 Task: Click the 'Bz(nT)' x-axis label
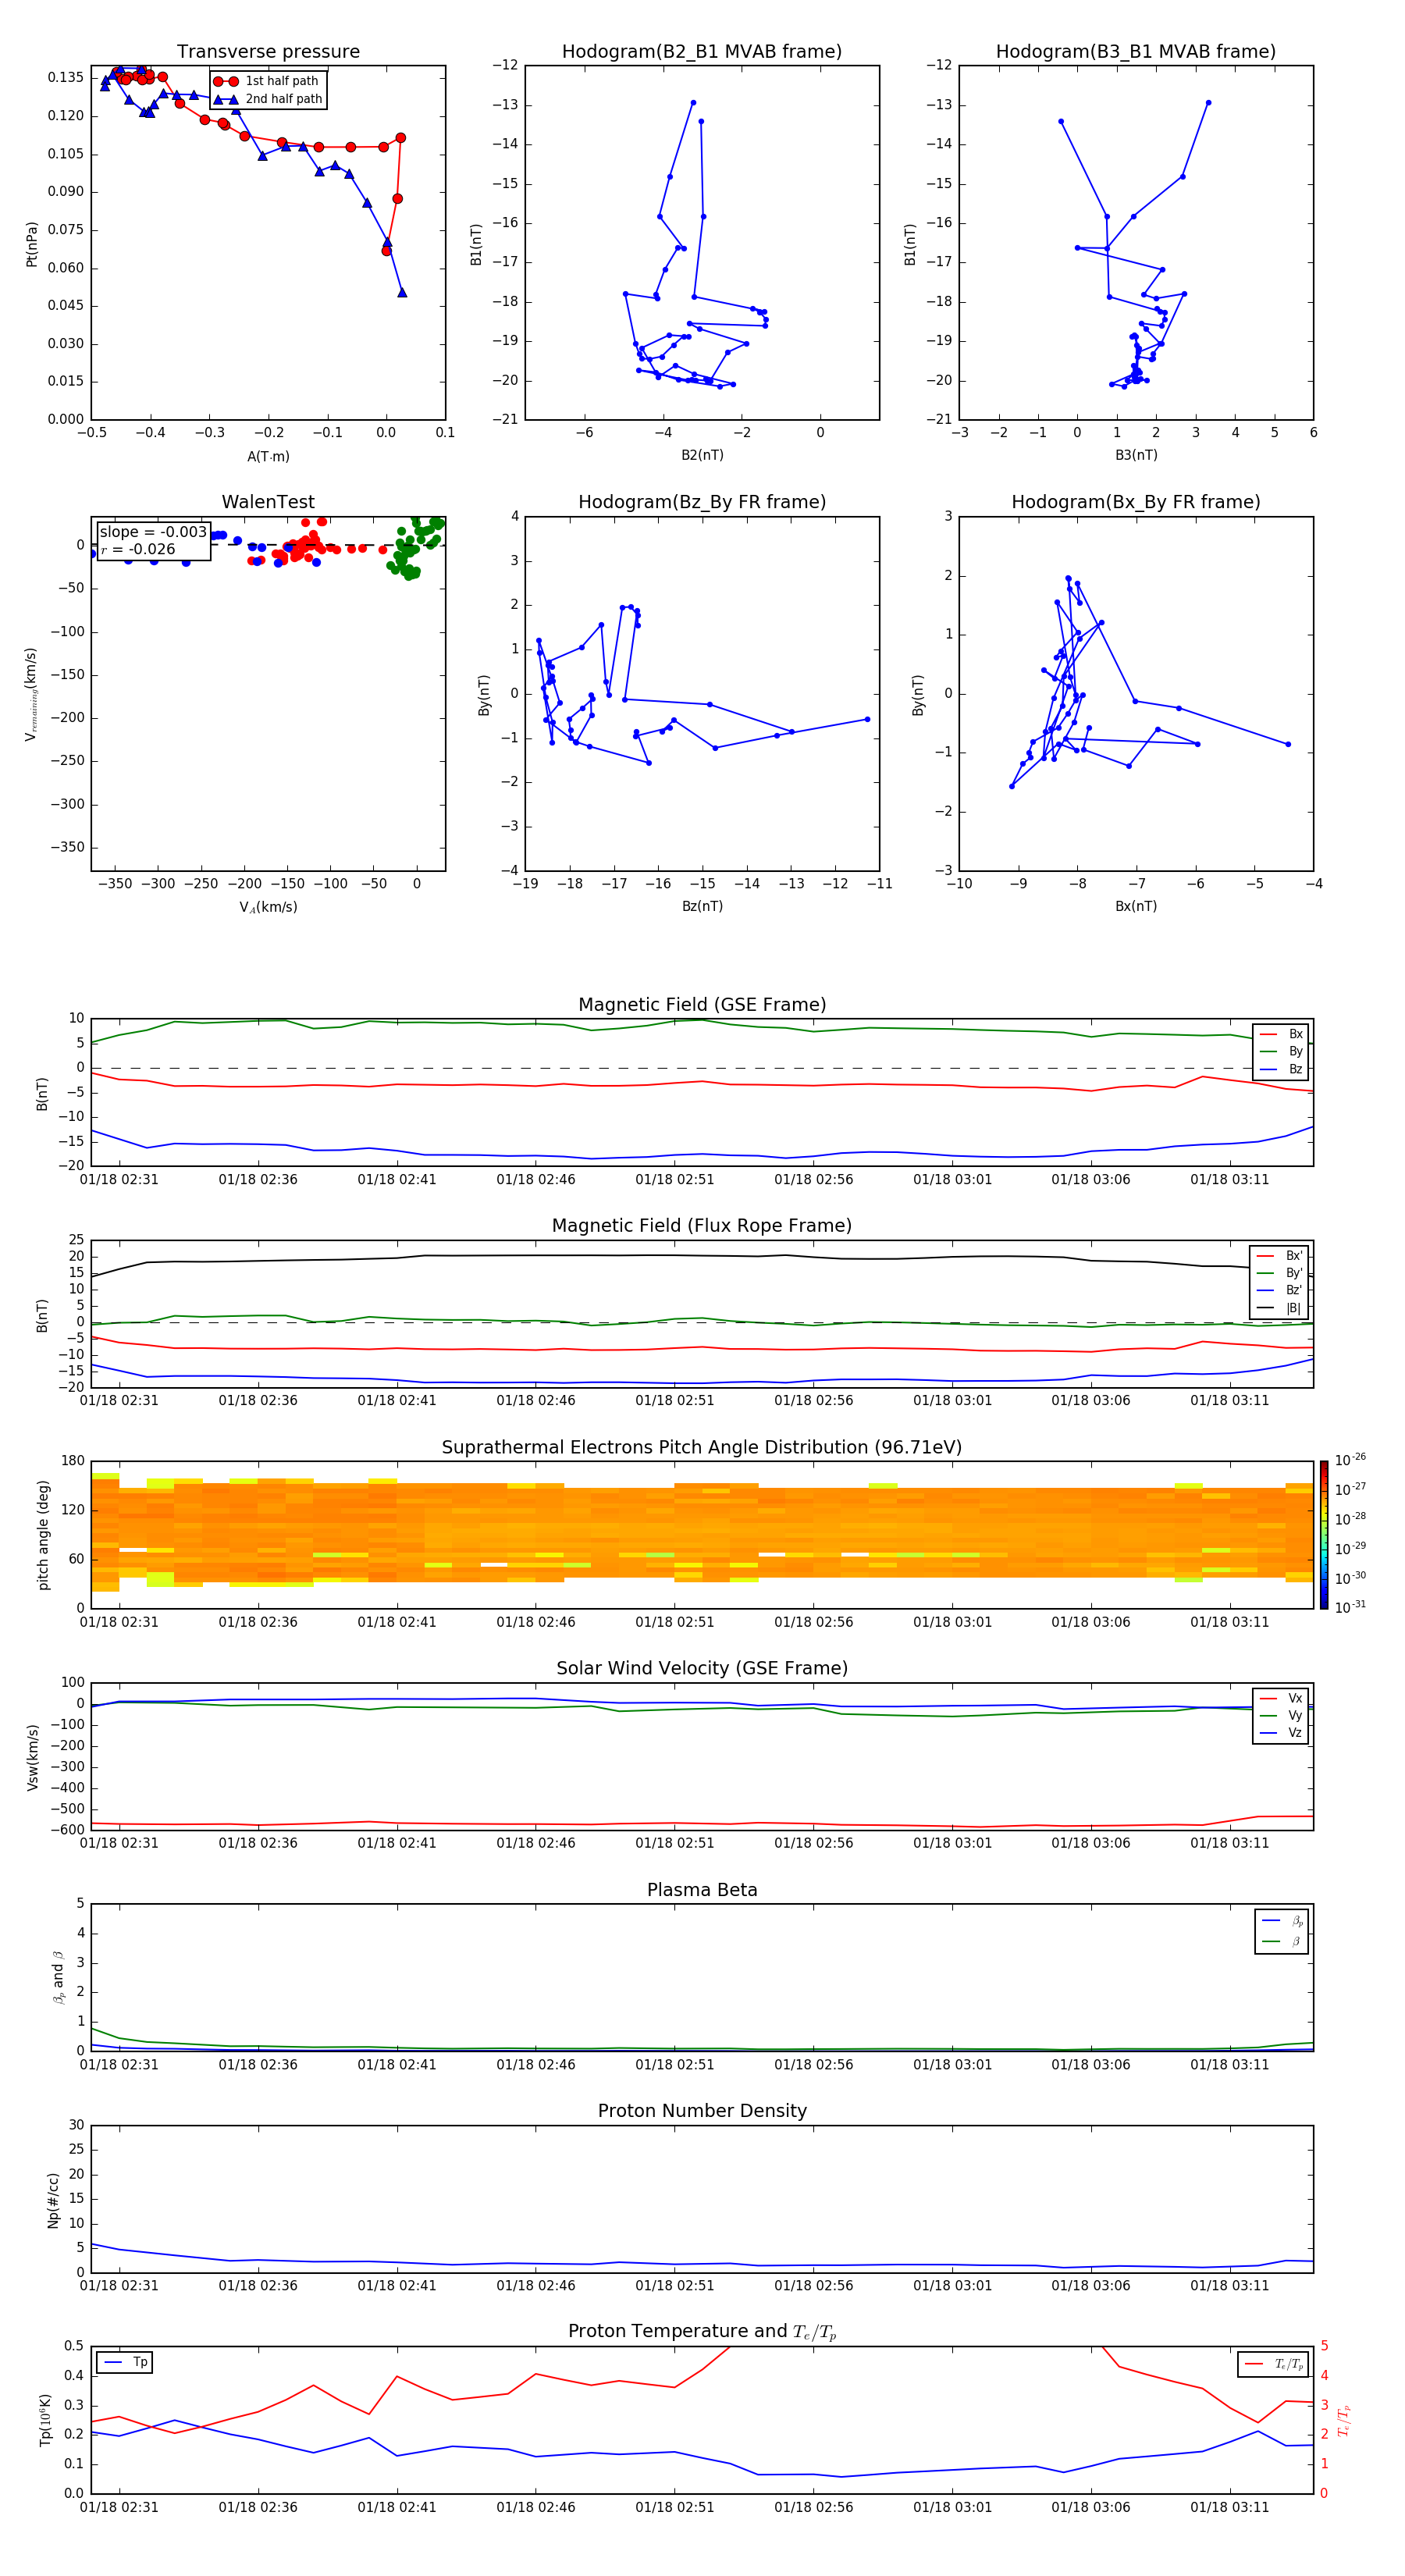[x=702, y=906]
